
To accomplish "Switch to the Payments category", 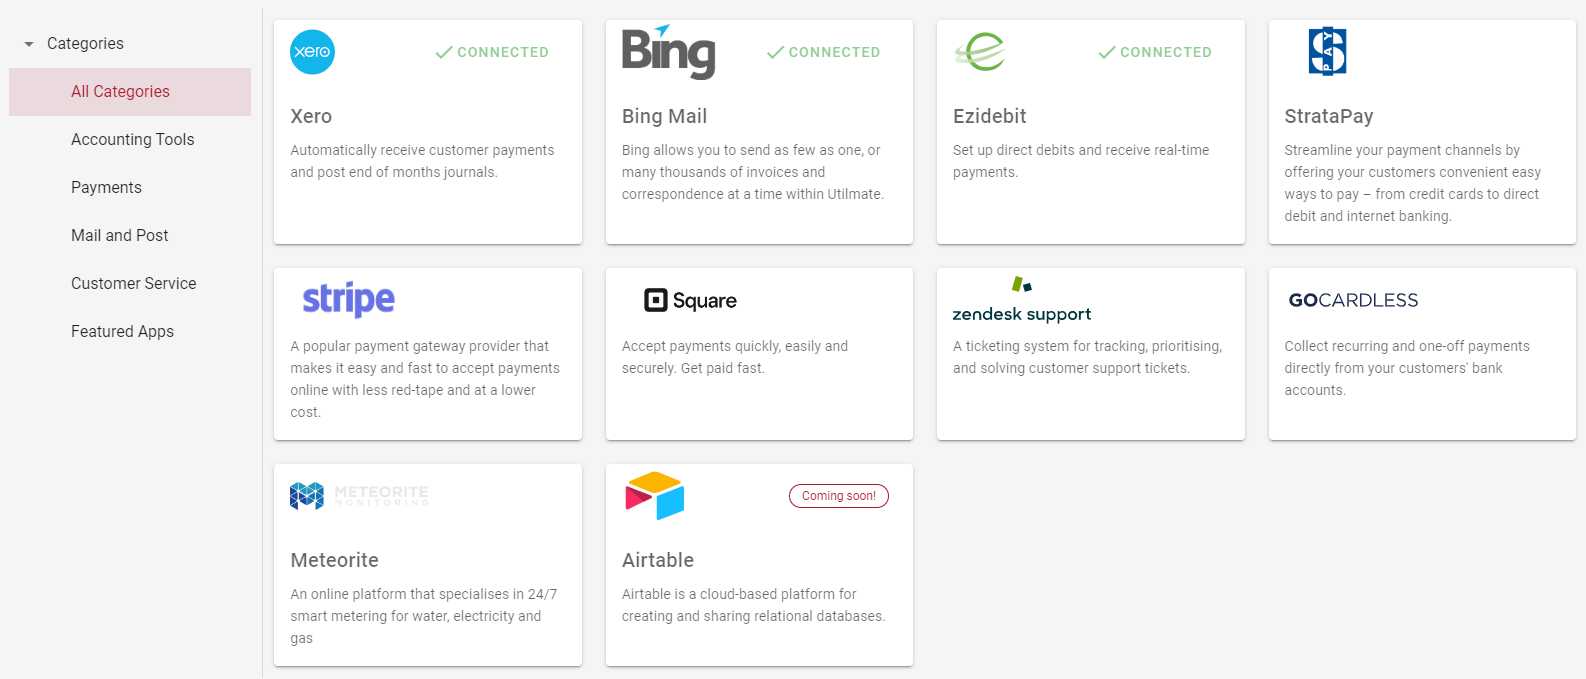I will click(x=106, y=187).
